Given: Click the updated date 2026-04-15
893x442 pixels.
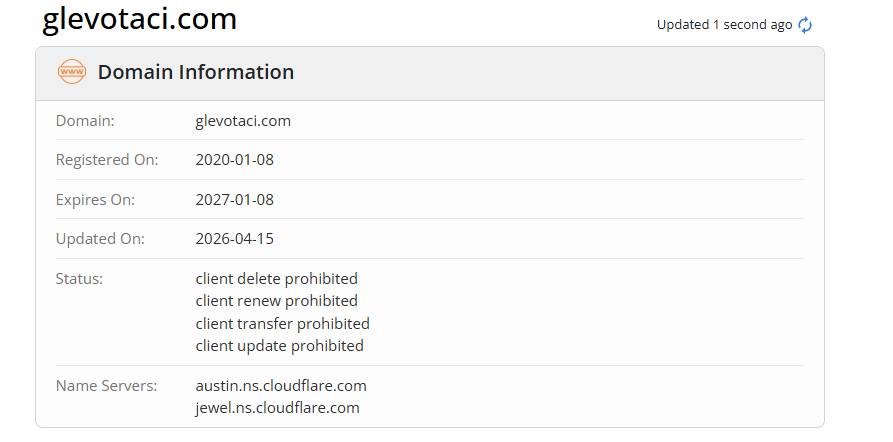Looking at the screenshot, I should click(x=234, y=239).
